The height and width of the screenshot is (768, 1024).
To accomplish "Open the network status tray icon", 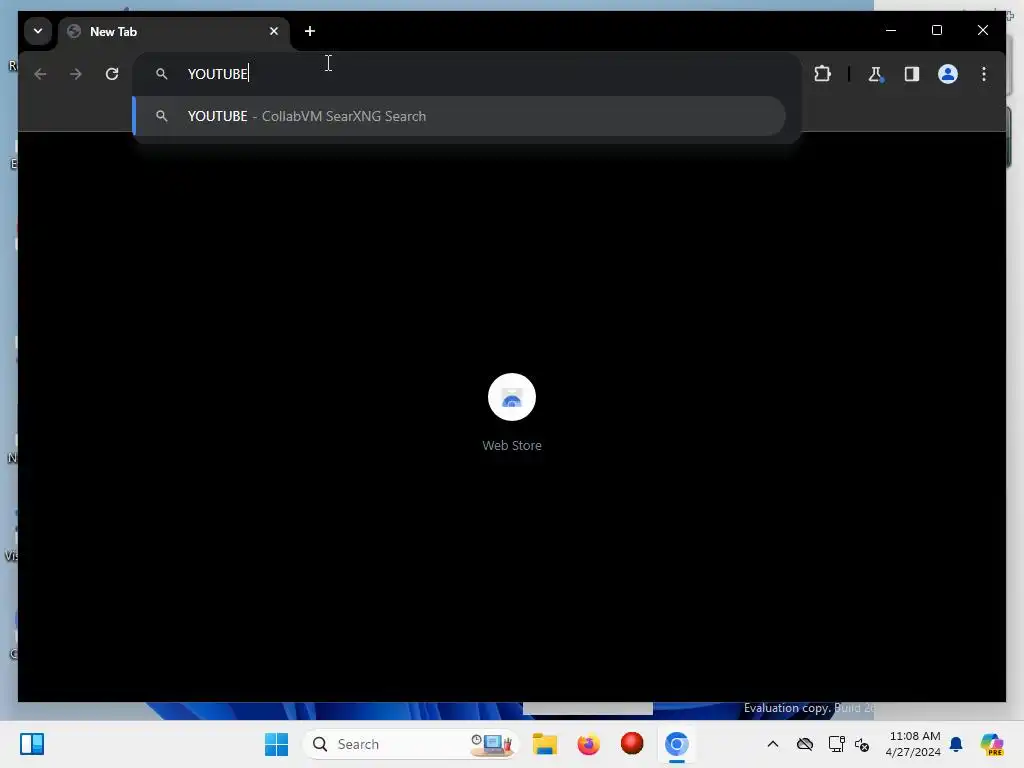I will tap(836, 744).
